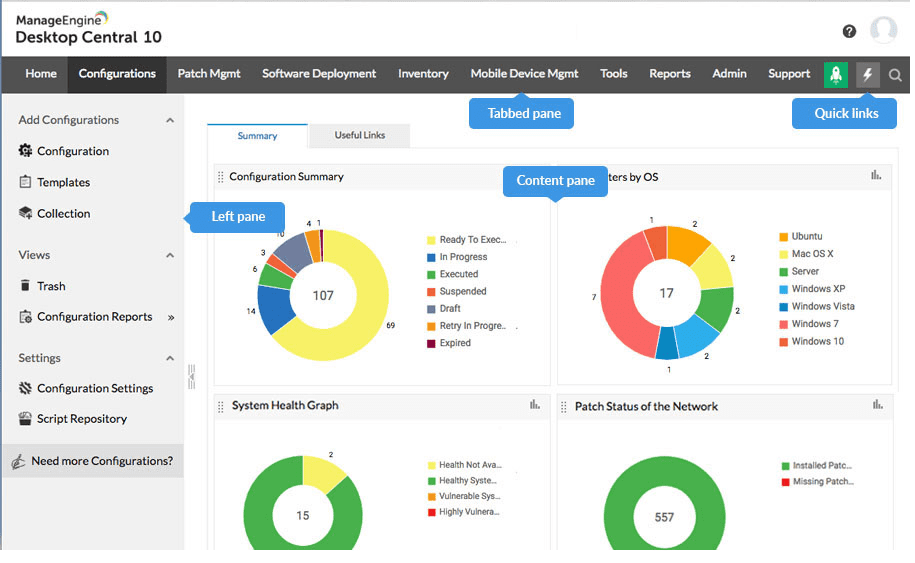Open Script Repository in left pane
Screen dimensions: 915x563
81,419
